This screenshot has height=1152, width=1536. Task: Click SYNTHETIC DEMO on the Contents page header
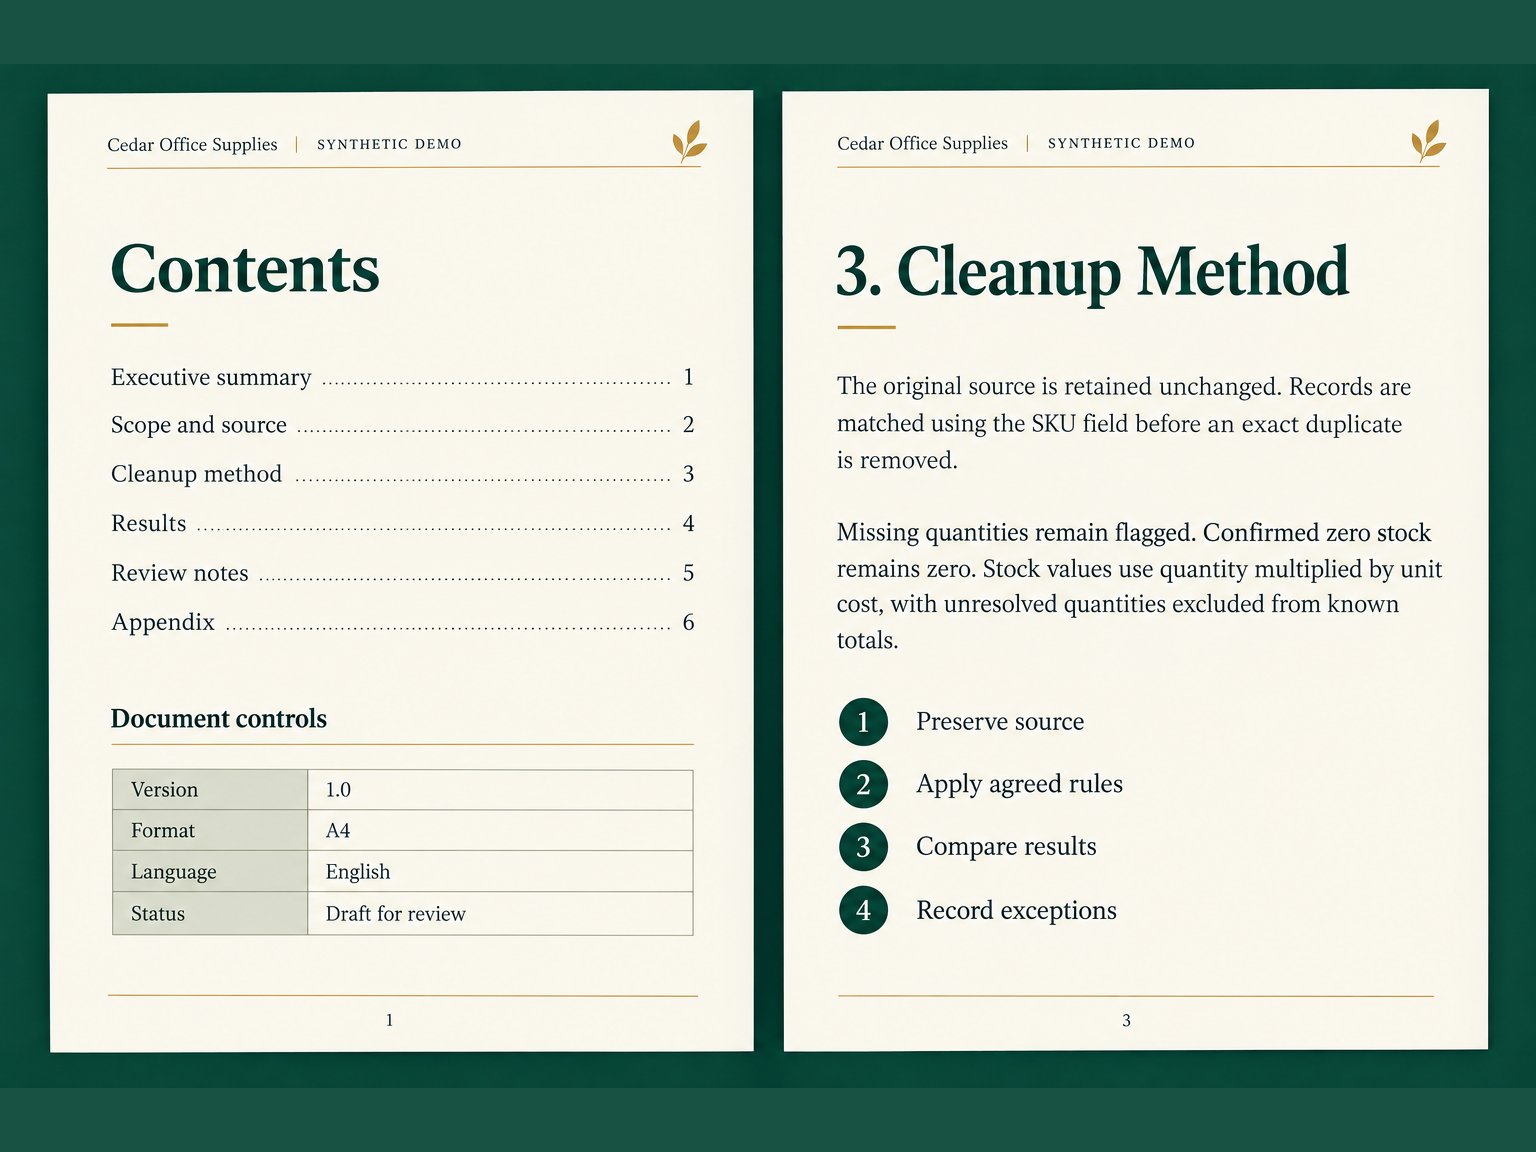(389, 144)
